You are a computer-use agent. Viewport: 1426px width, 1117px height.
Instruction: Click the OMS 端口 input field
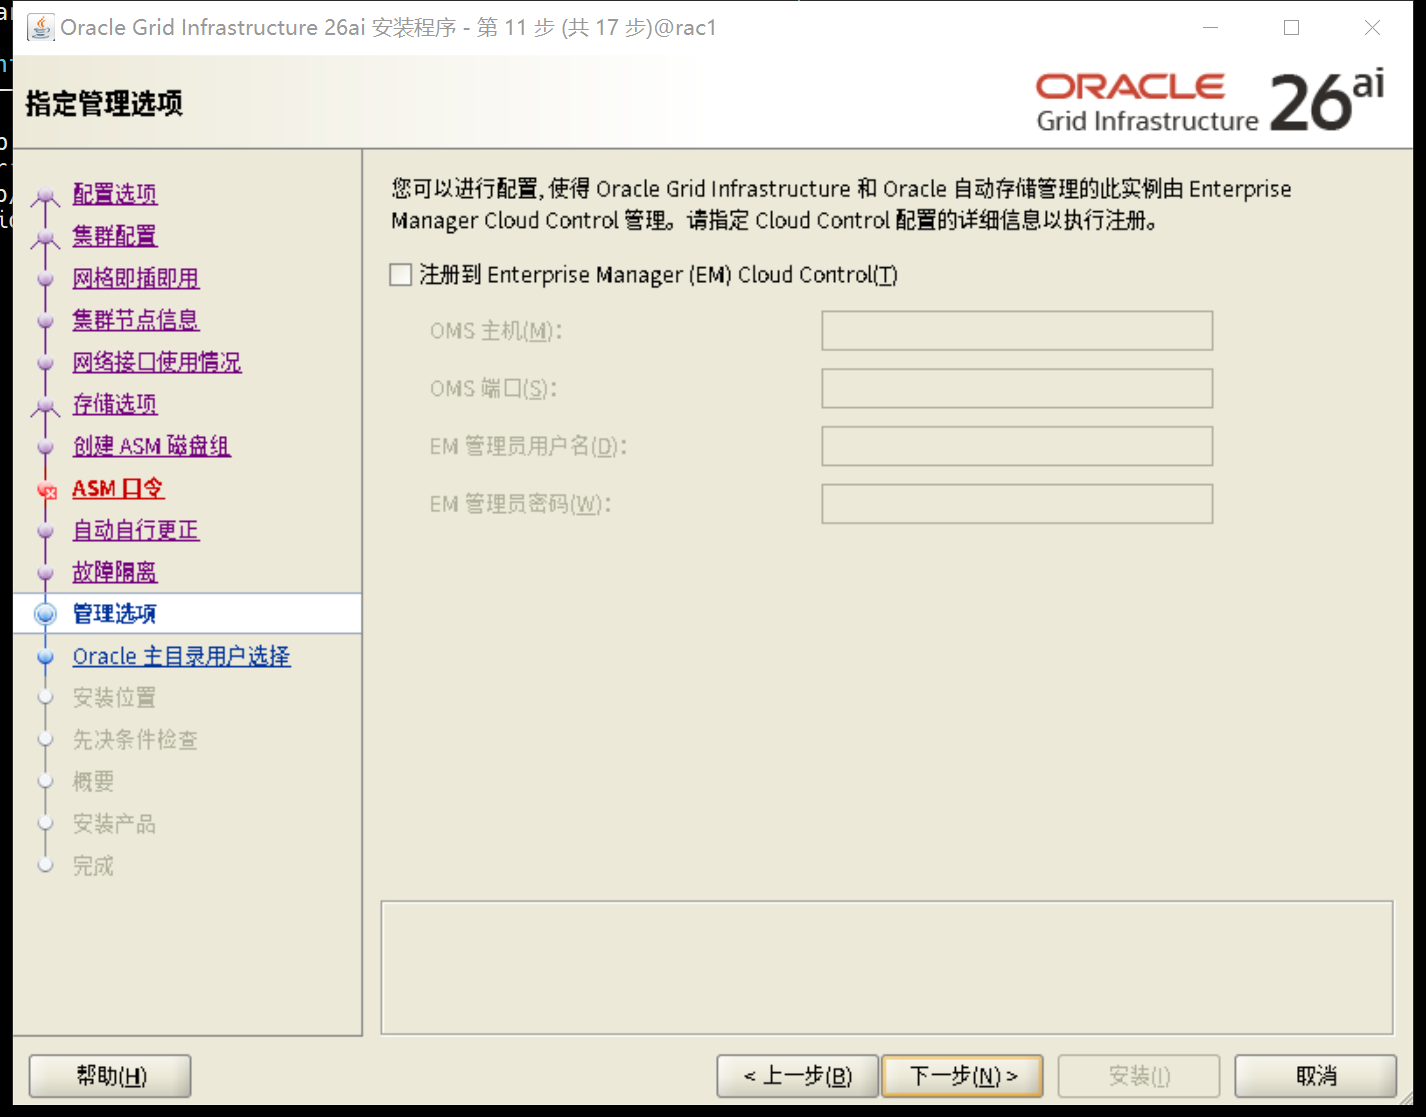point(1017,389)
